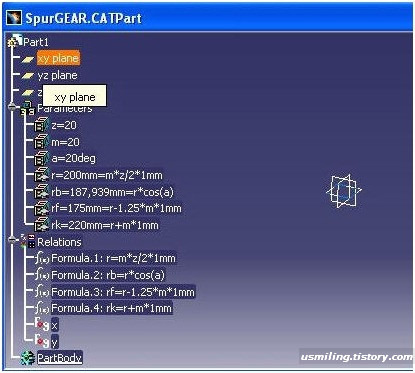
Task: Select Formula.3: rf=r-1.25*m*1mm
Action: click(x=123, y=292)
